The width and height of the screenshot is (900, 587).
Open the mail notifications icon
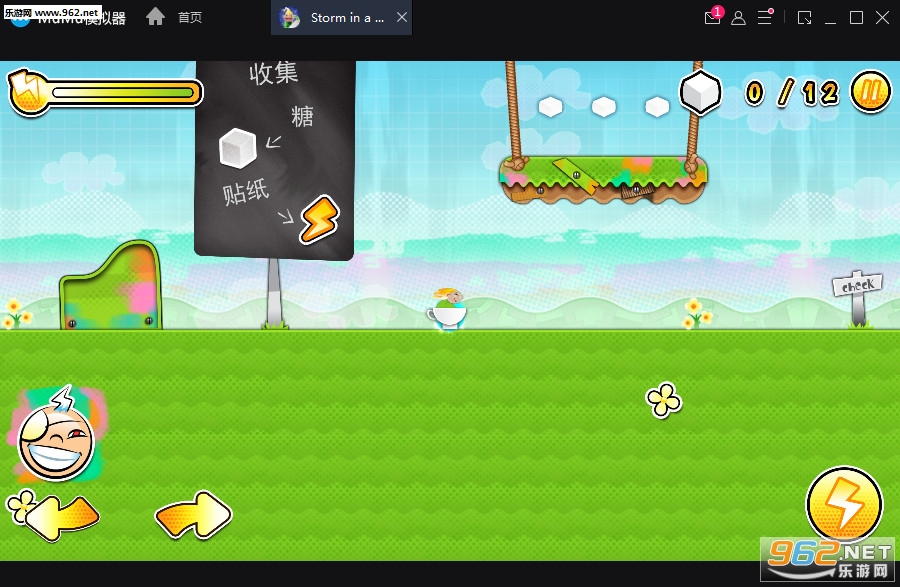pyautogui.click(x=712, y=17)
